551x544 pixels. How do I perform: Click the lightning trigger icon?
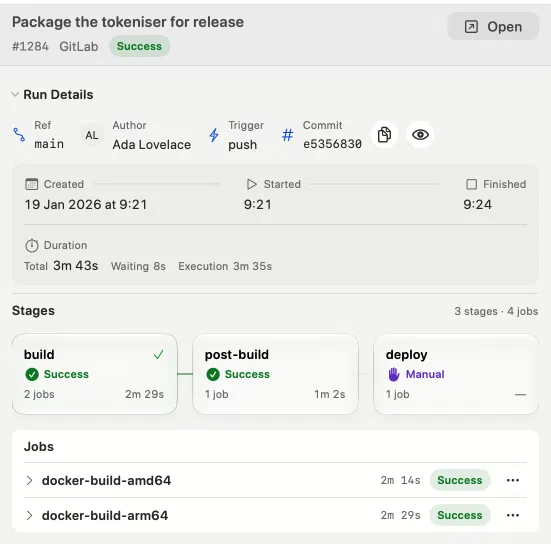tap(214, 135)
